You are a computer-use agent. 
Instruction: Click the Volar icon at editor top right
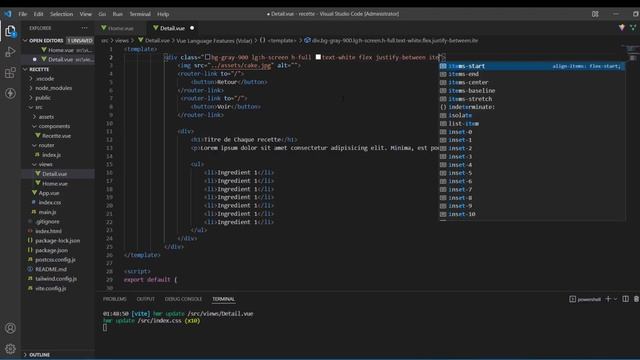pyautogui.click(x=633, y=28)
